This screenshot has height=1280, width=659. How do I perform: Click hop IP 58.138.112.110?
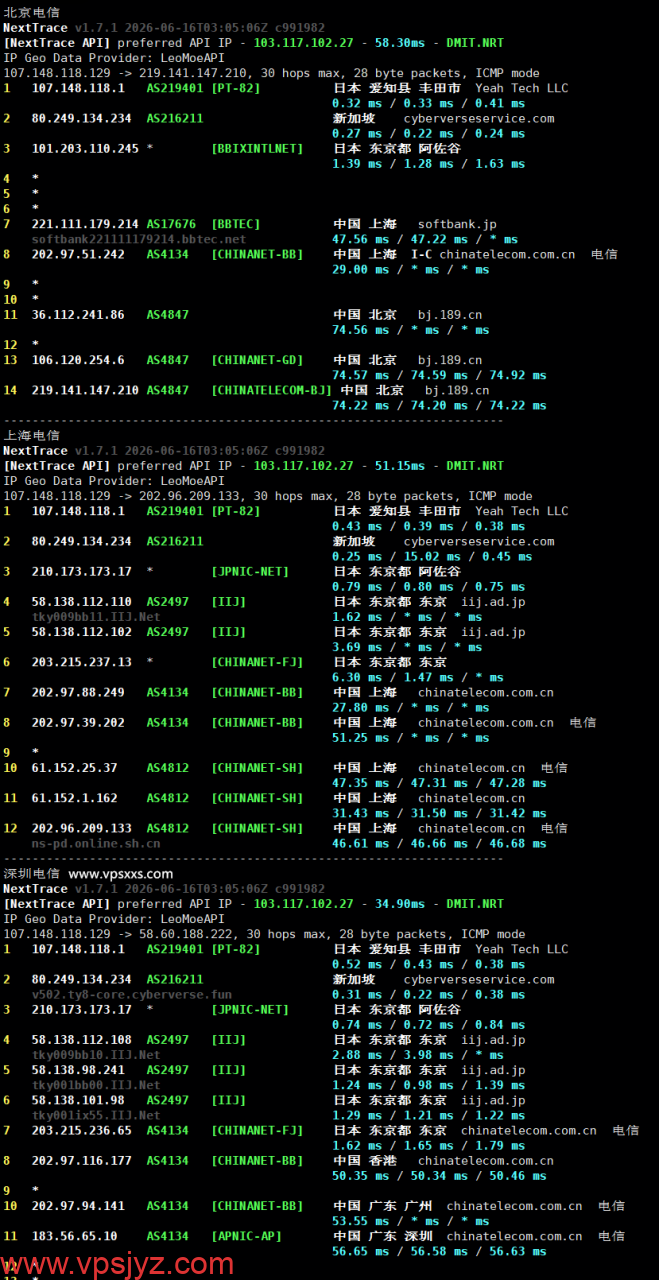point(82,602)
